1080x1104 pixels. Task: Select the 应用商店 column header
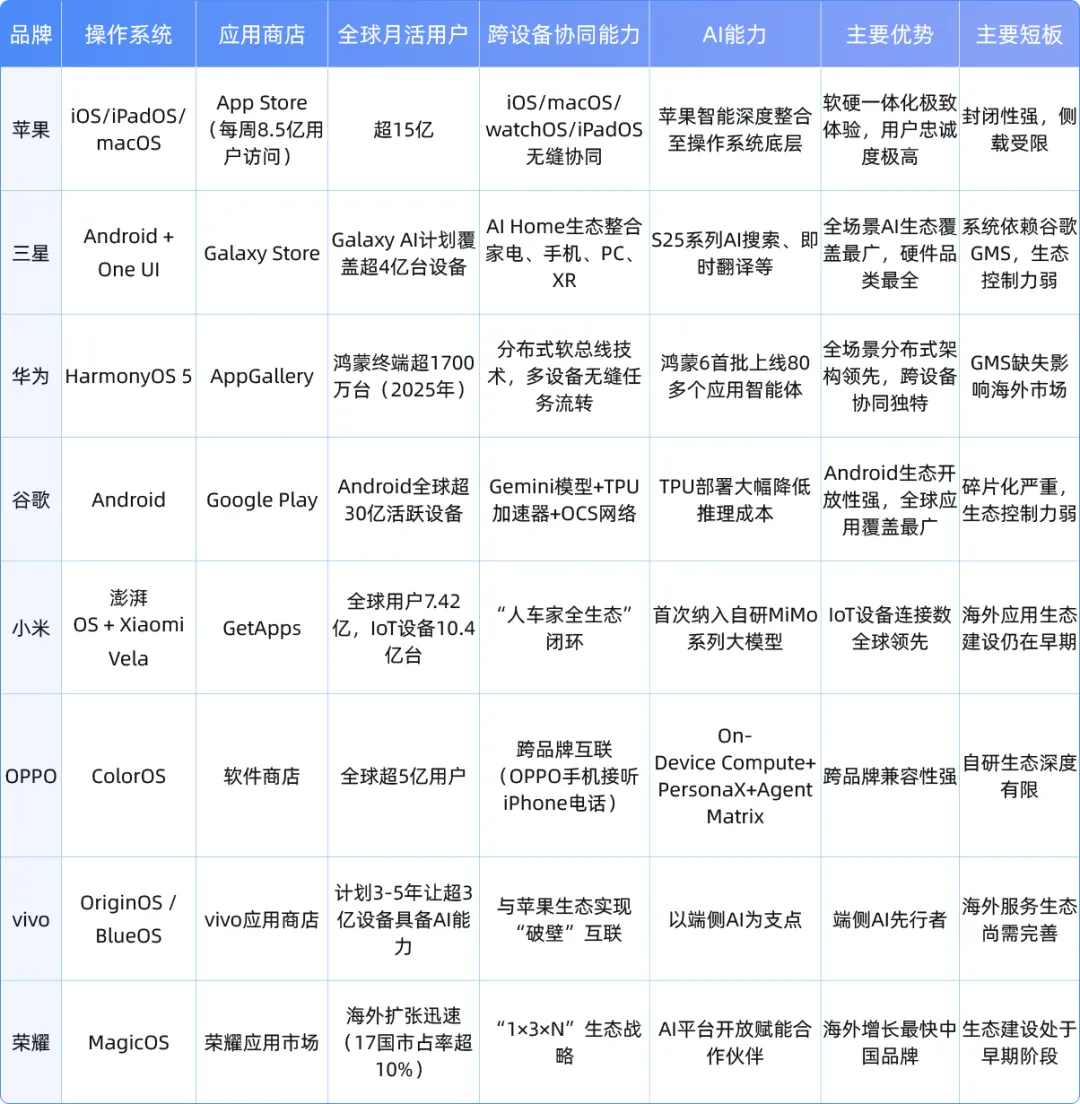pos(261,34)
